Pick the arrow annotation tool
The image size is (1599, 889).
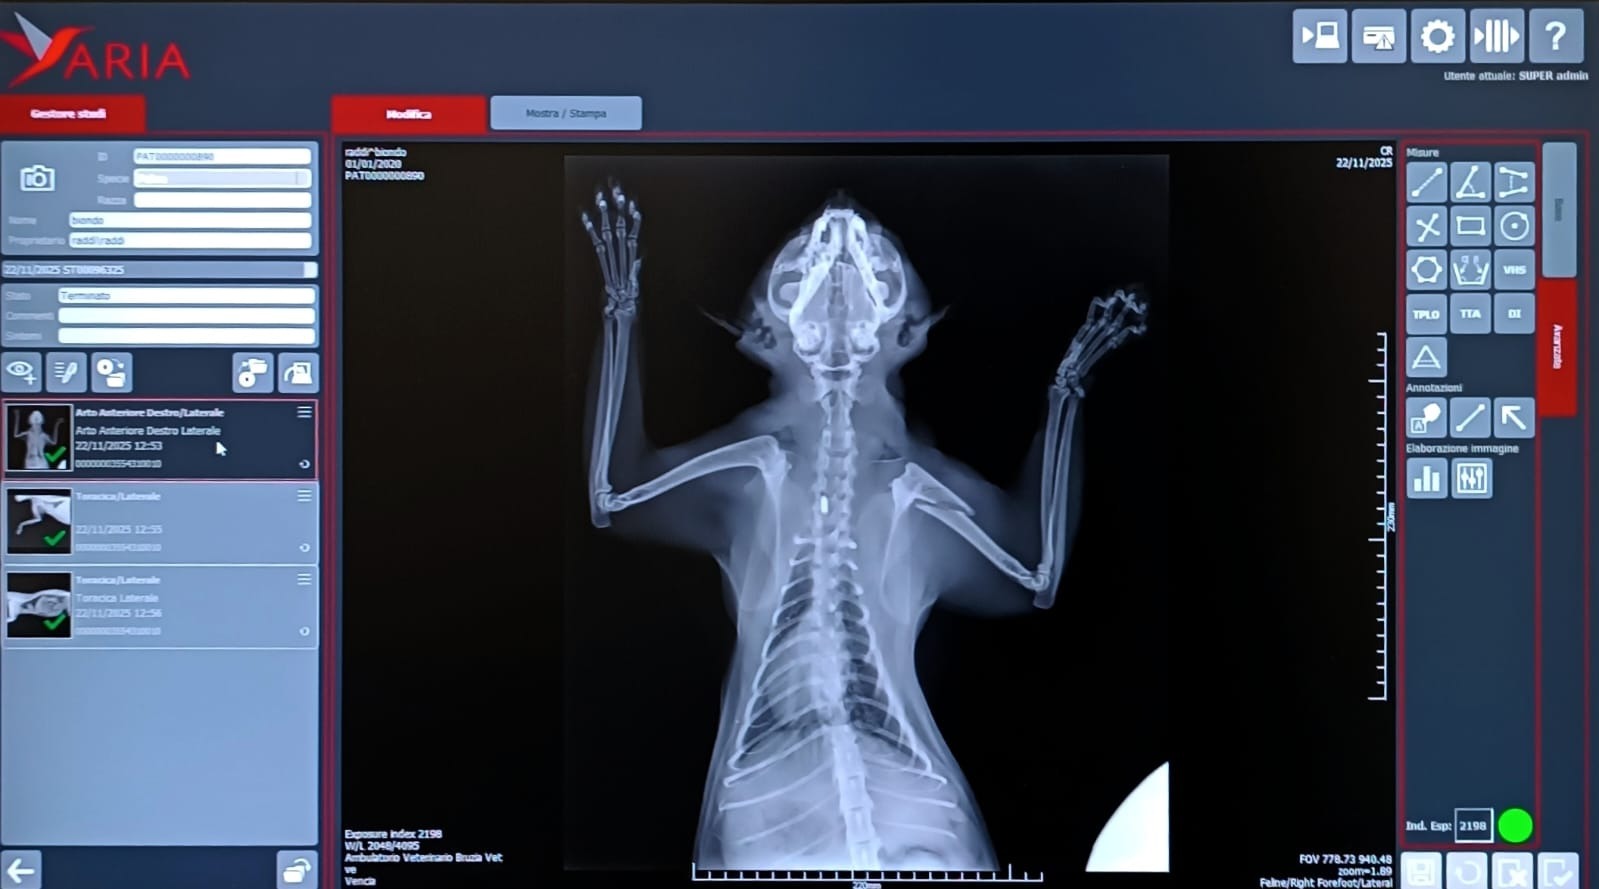1514,417
